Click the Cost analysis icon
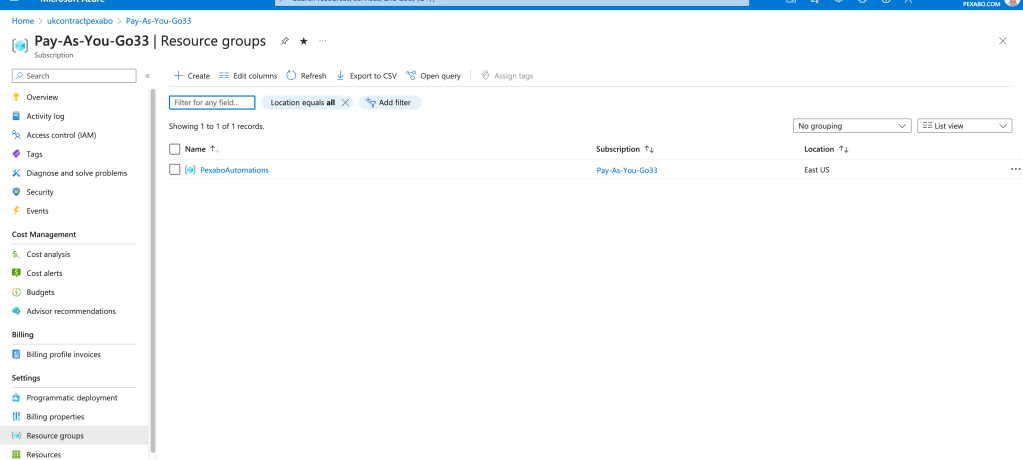This screenshot has width=1023, height=460. point(16,254)
